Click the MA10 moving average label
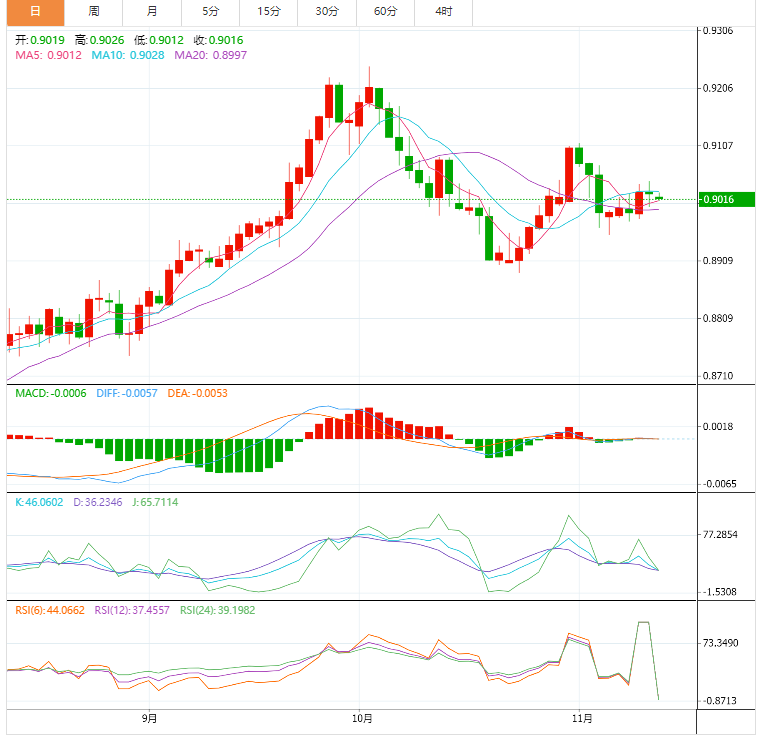 coord(129,55)
